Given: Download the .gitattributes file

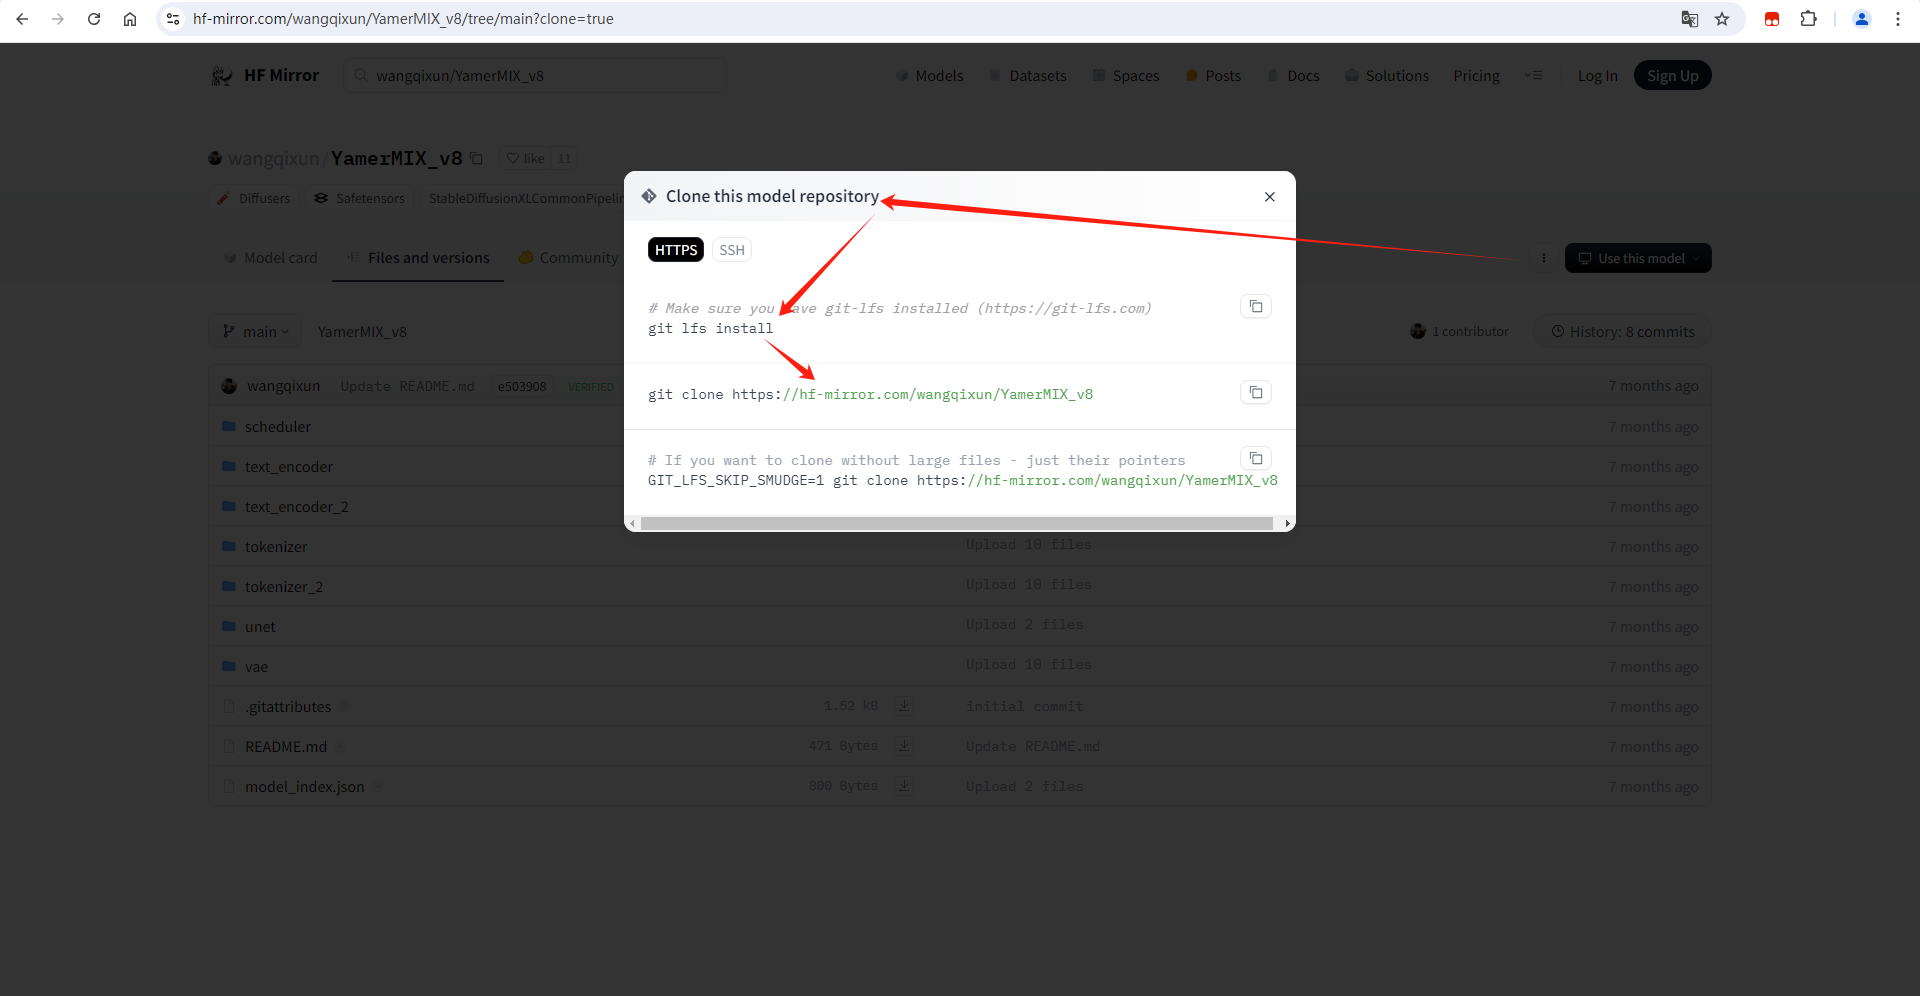Looking at the screenshot, I should (x=904, y=706).
